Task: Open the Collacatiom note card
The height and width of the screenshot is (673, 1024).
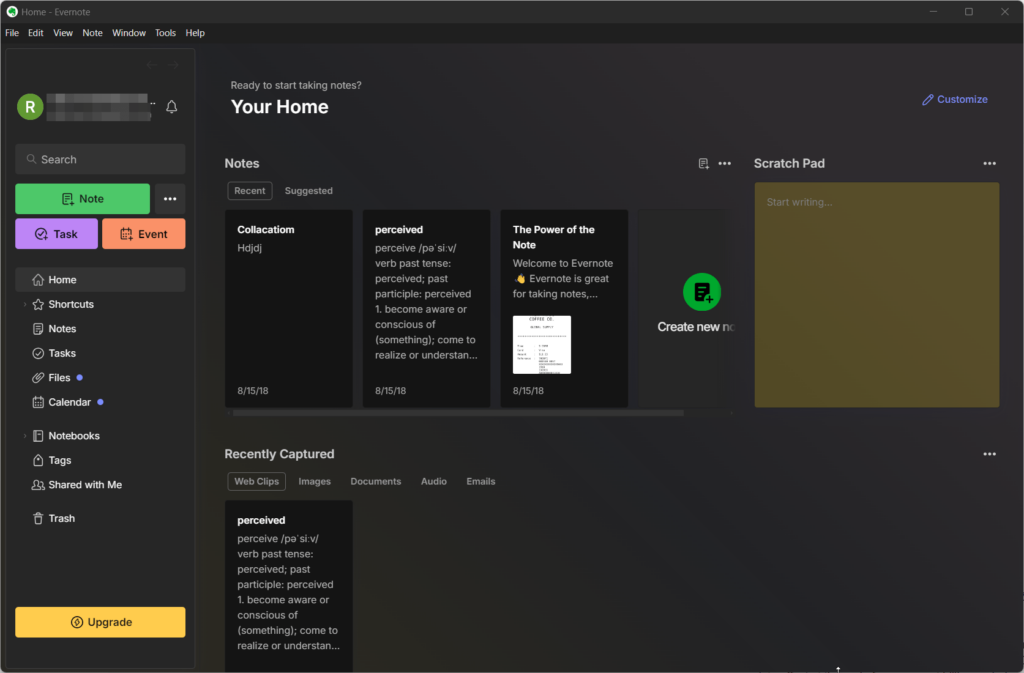Action: tap(289, 308)
